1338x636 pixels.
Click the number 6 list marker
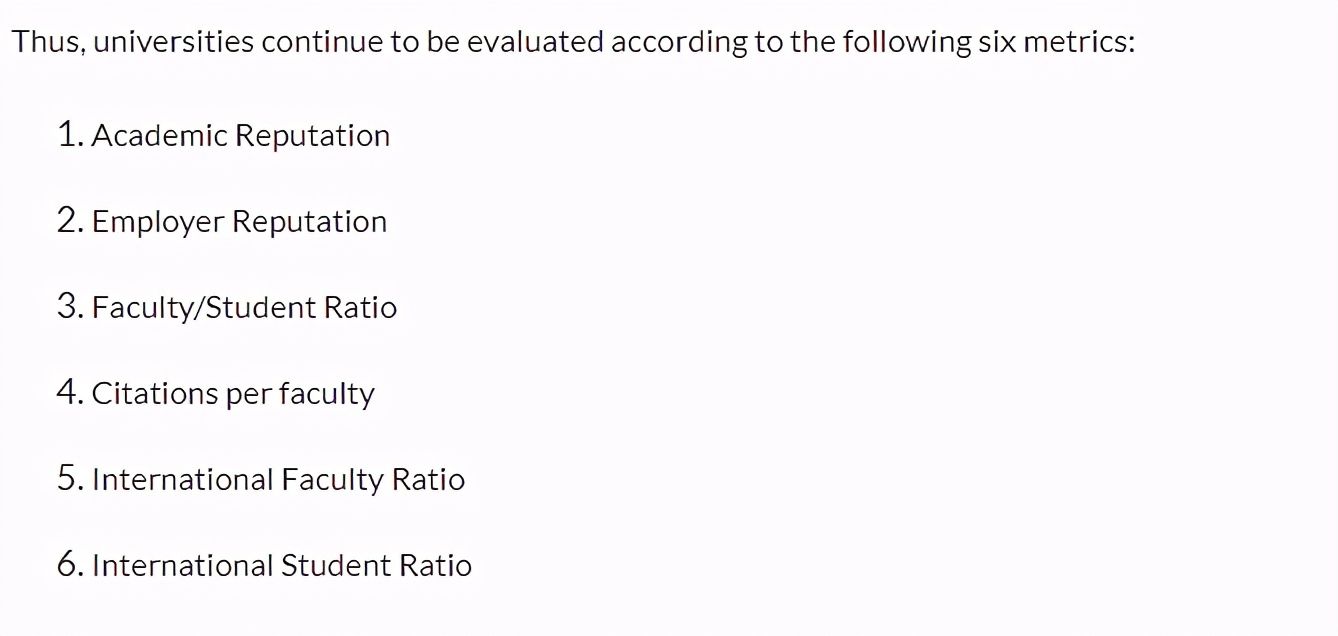[69, 565]
